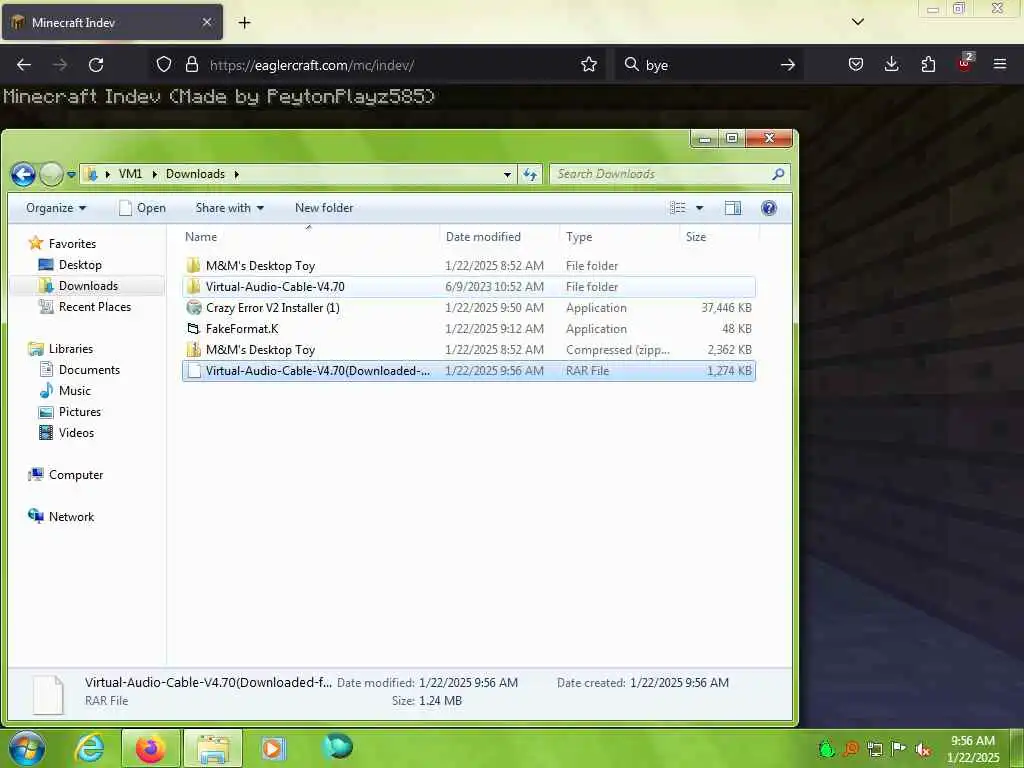
Task: Open the Documents library
Action: tap(80, 370)
